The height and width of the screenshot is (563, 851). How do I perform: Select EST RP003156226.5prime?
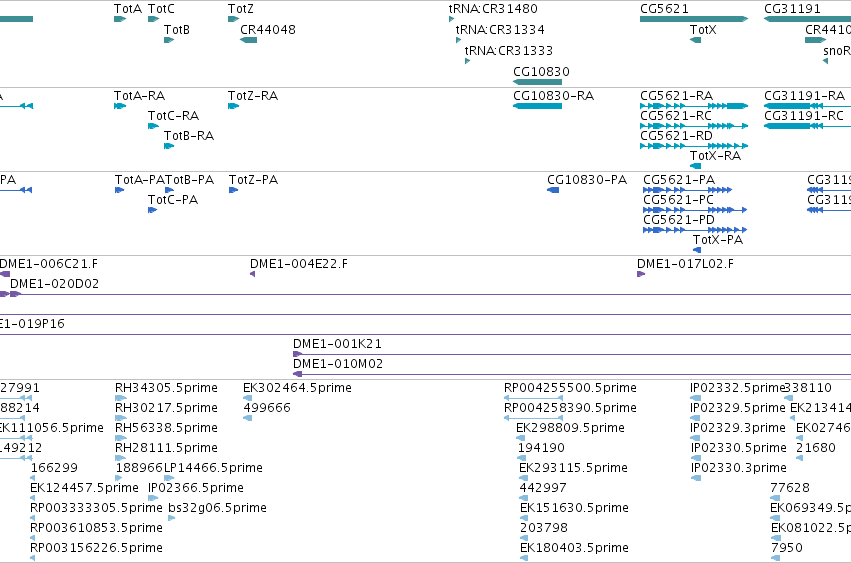coord(96,548)
